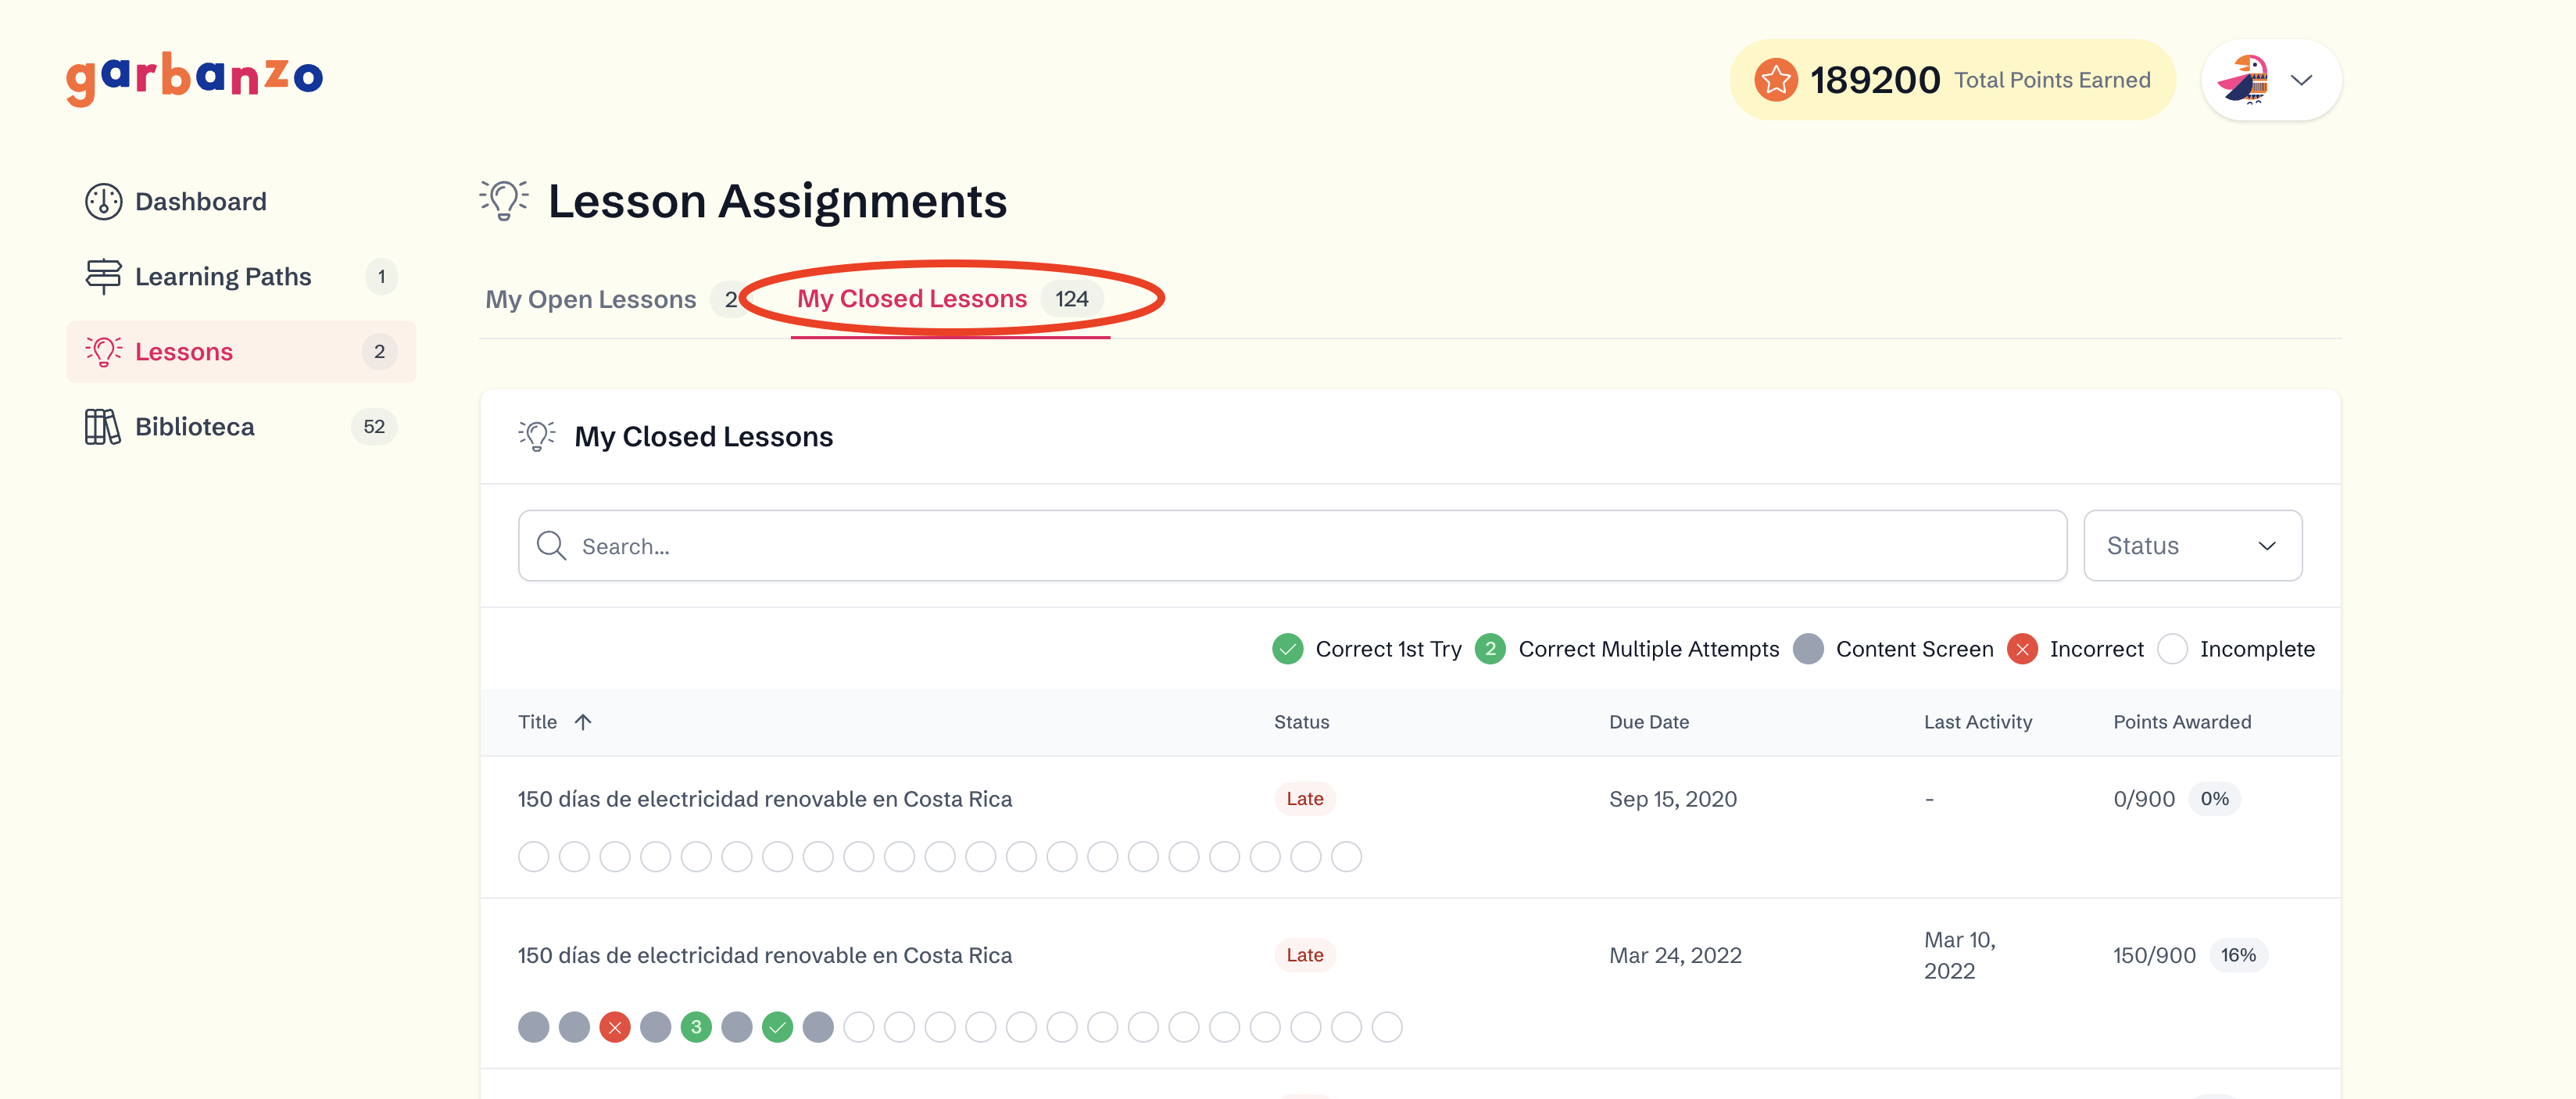Click the search magnifier icon

(x=551, y=546)
